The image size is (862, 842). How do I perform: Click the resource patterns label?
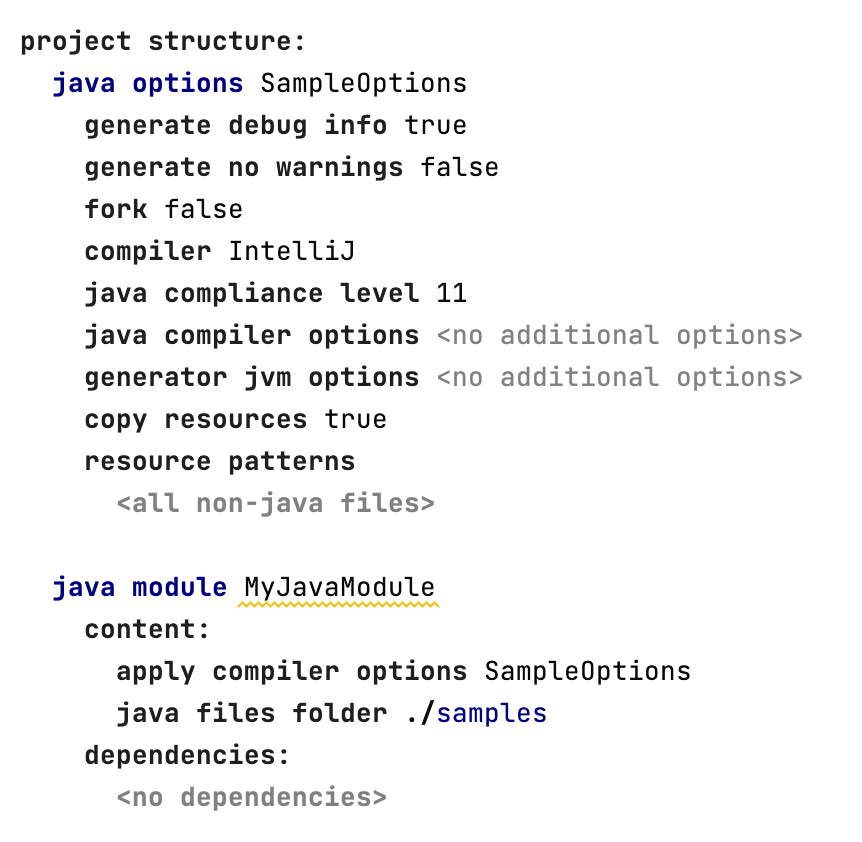pyautogui.click(x=219, y=461)
